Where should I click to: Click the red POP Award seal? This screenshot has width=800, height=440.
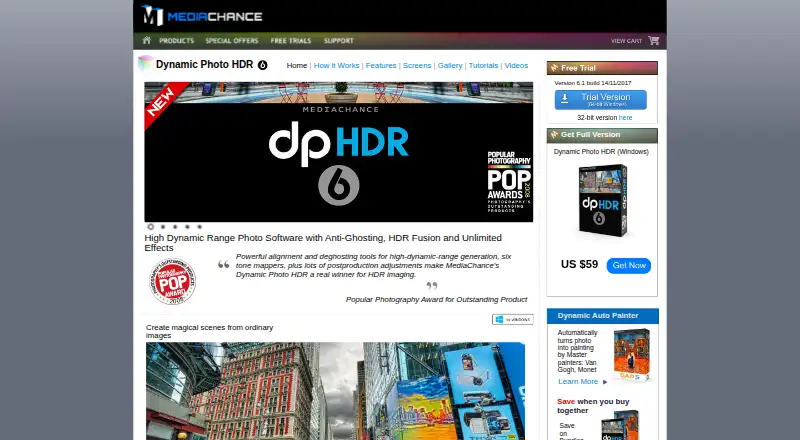point(173,281)
